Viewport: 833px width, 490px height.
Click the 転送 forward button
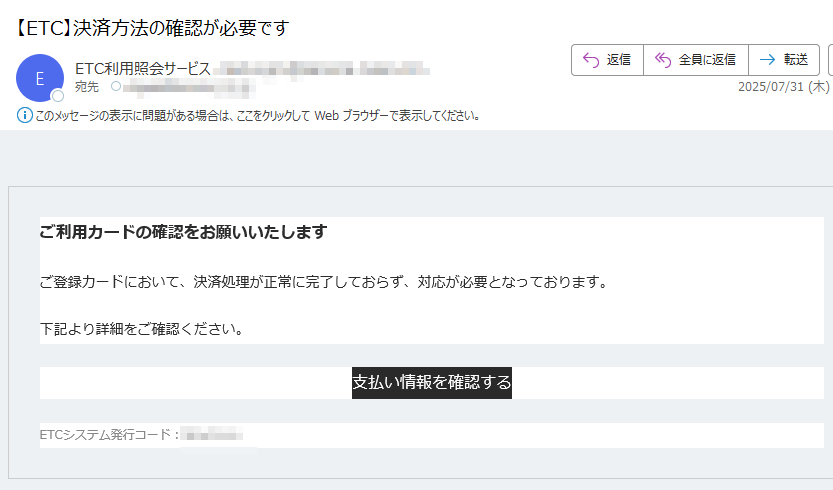click(784, 60)
